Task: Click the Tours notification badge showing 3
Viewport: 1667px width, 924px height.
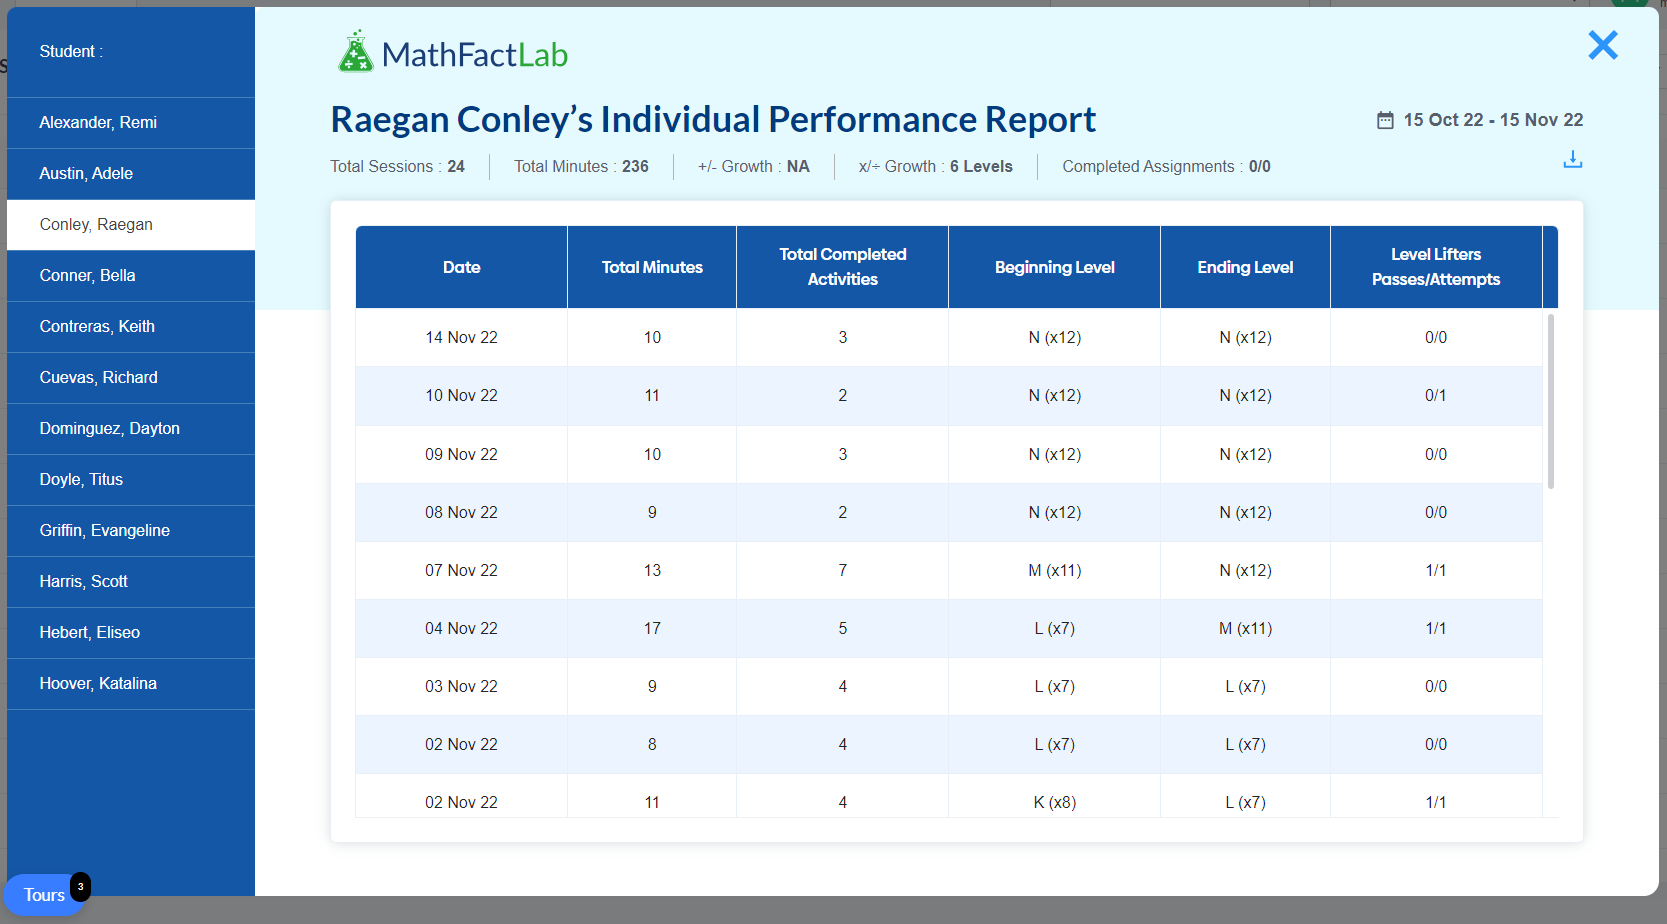Action: pos(80,886)
